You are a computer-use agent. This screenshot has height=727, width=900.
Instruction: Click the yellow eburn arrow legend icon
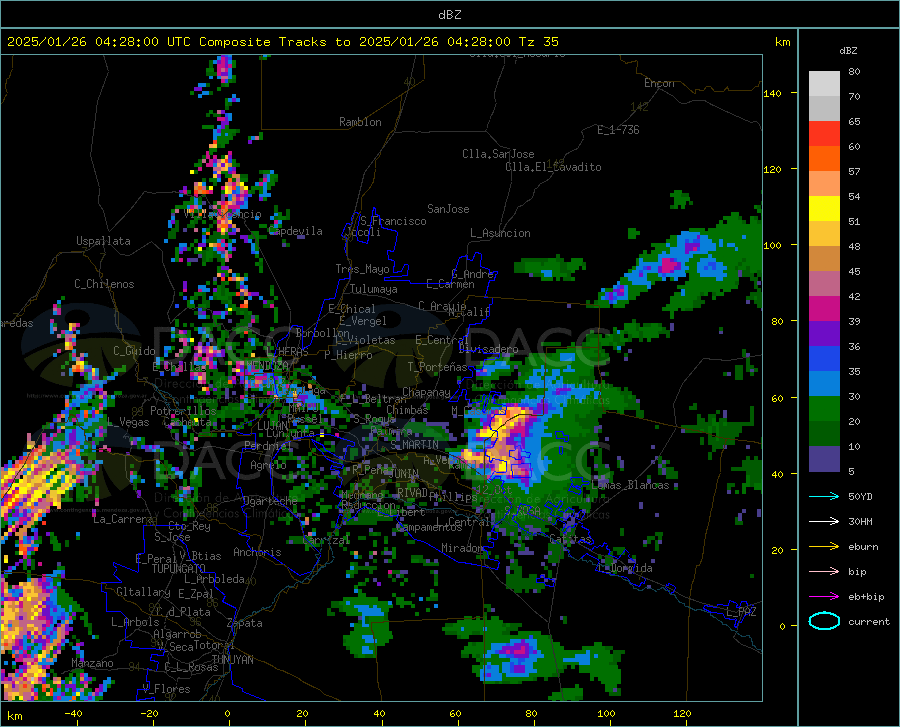pos(824,547)
